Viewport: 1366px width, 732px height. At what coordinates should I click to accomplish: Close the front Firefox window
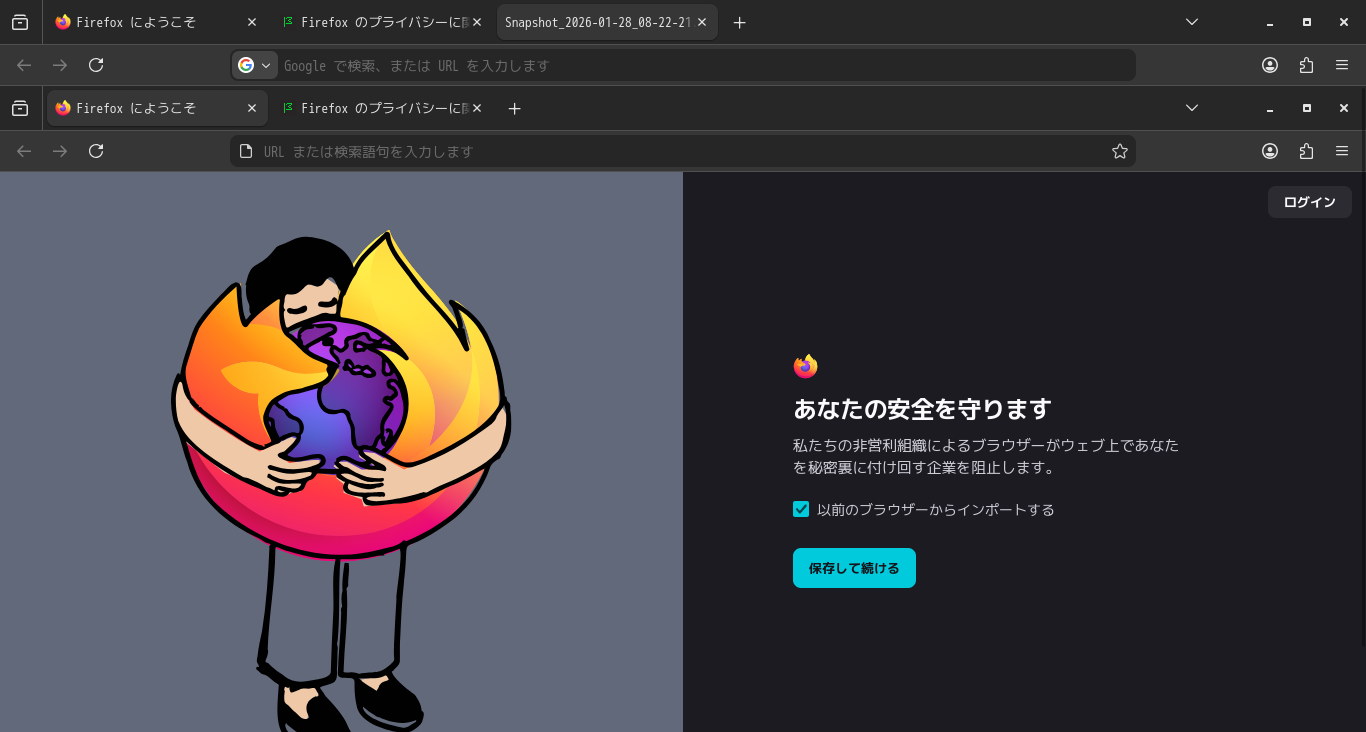click(x=1343, y=108)
